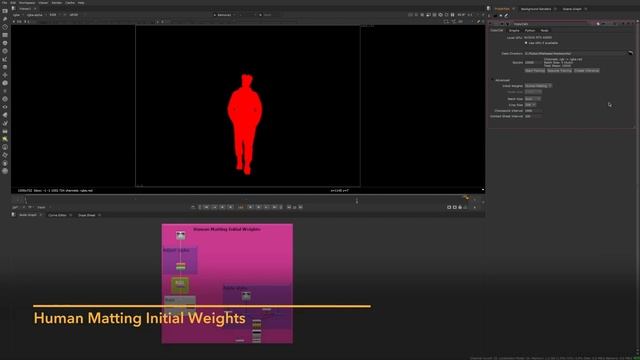
Task: Open the Workspace menu
Action: (x=27, y=2)
